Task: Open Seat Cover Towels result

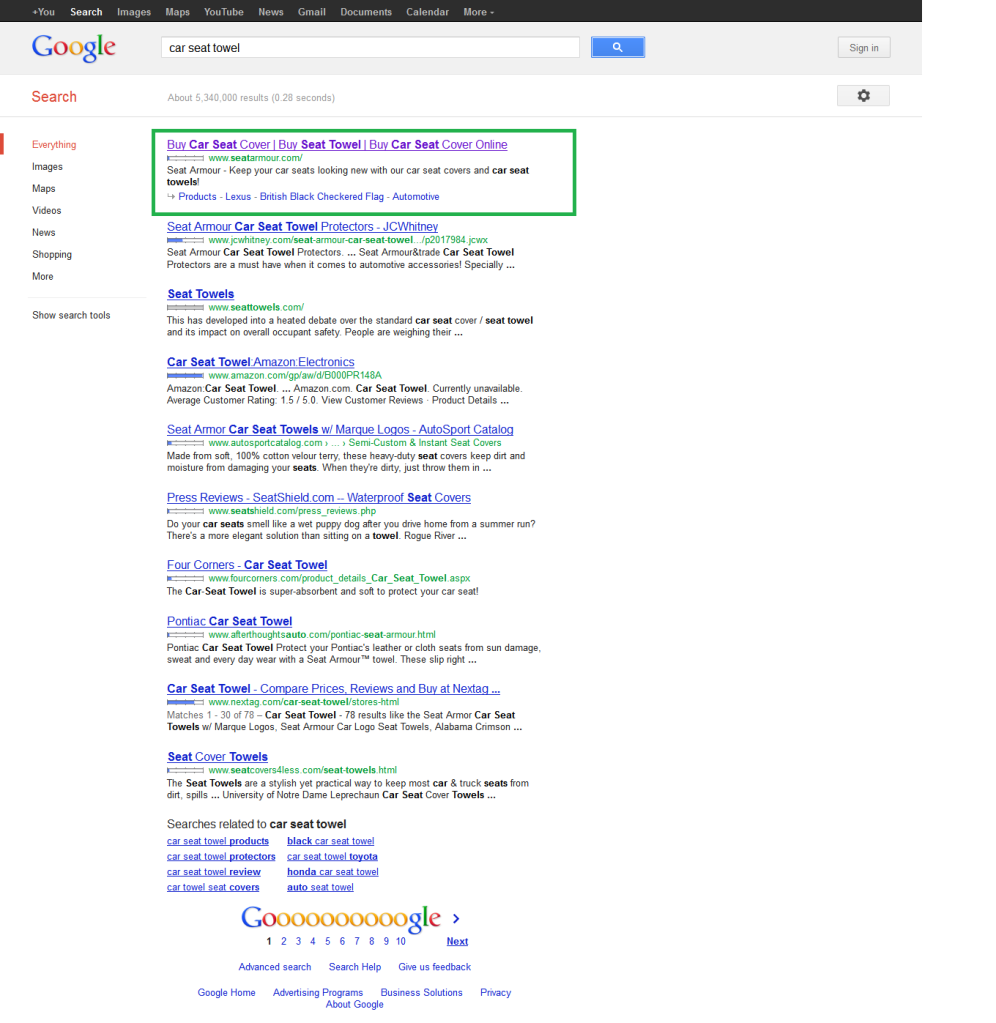Action: [x=218, y=757]
